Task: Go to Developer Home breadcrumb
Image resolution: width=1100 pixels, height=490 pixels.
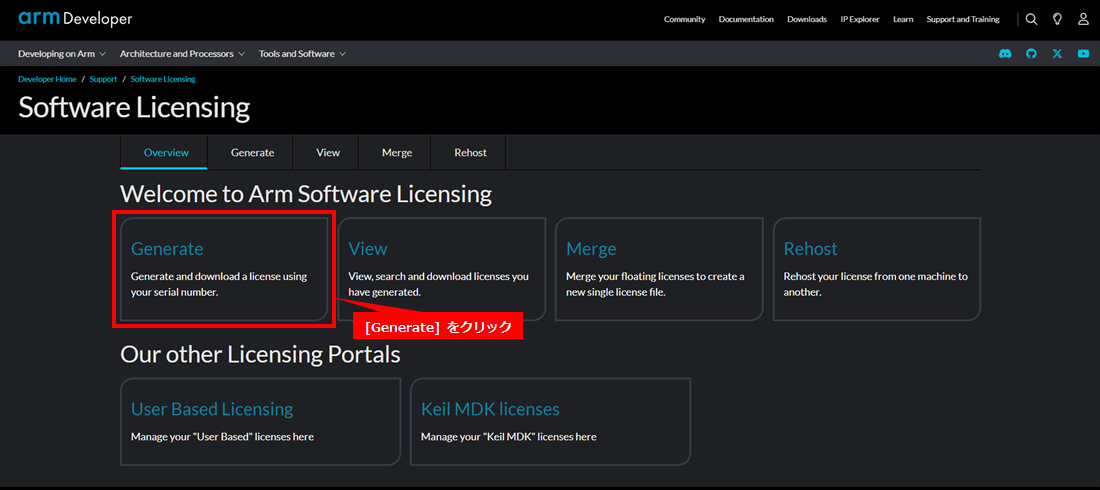Action: (x=48, y=79)
